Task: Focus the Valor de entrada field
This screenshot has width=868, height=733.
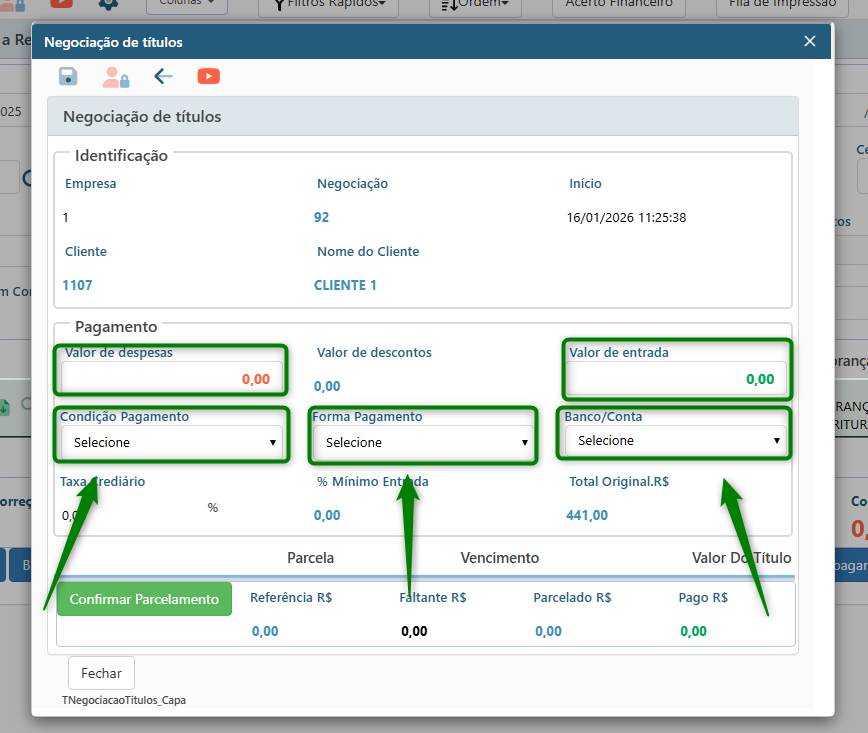Action: 676,379
